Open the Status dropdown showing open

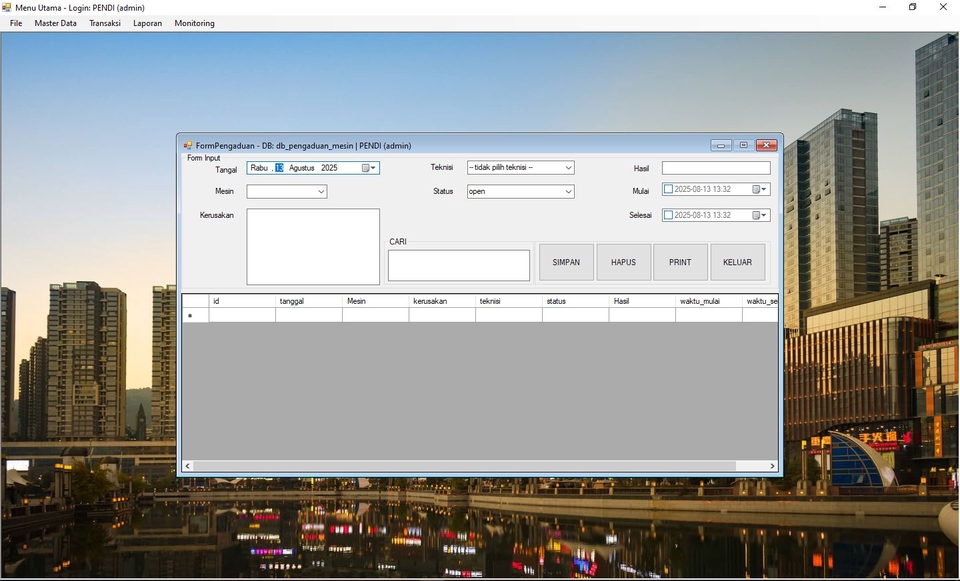[x=568, y=192]
